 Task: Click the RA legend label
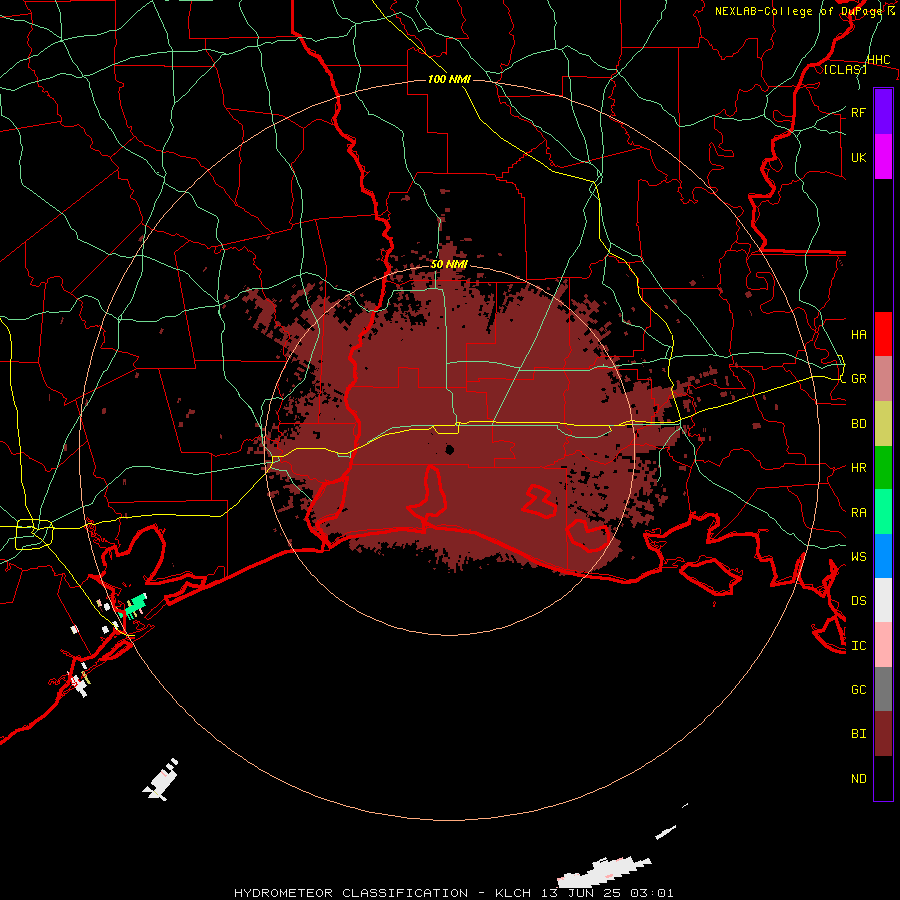coord(859,512)
